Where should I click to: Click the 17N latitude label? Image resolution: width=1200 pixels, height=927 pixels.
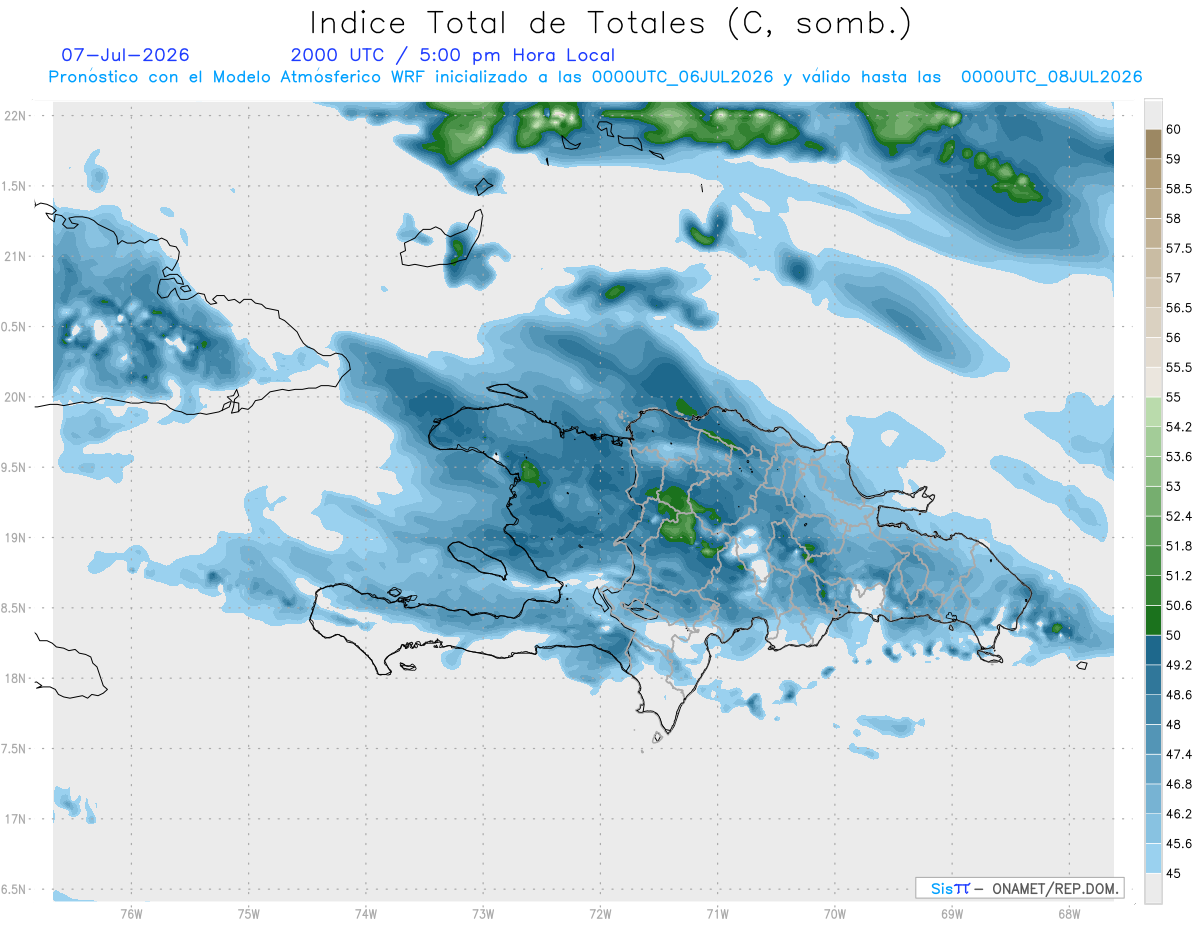pos(14,819)
